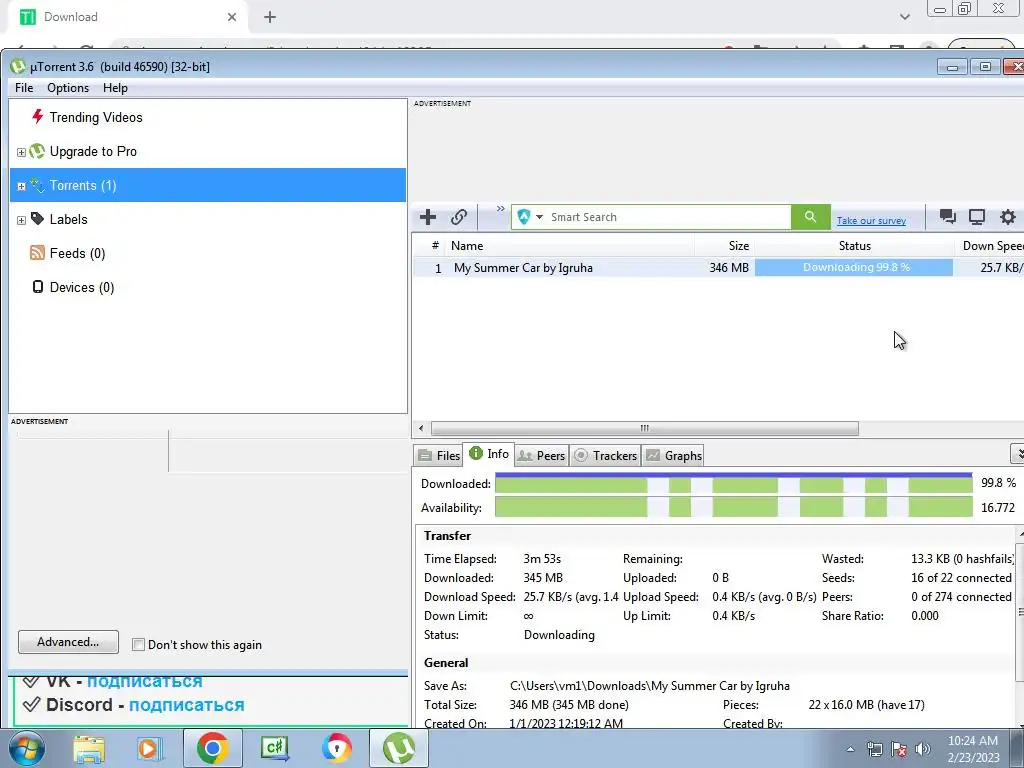The width and height of the screenshot is (1024, 768).
Task: Click the Downloading 99.8 % progress bar
Action: pos(854,267)
